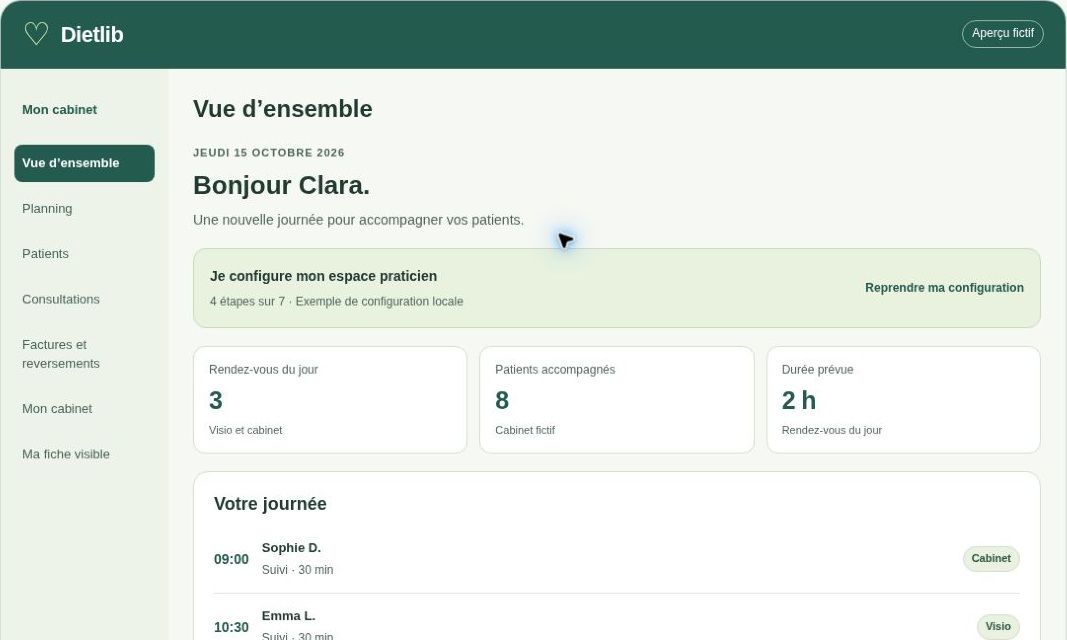Select Vue d'ensemble in the sidebar
The width and height of the screenshot is (1067, 640).
tap(84, 163)
